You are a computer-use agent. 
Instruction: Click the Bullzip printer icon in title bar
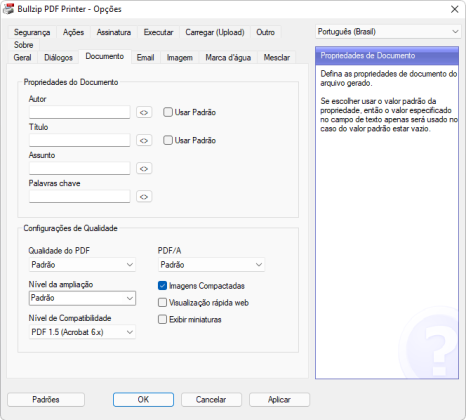coord(8,9)
